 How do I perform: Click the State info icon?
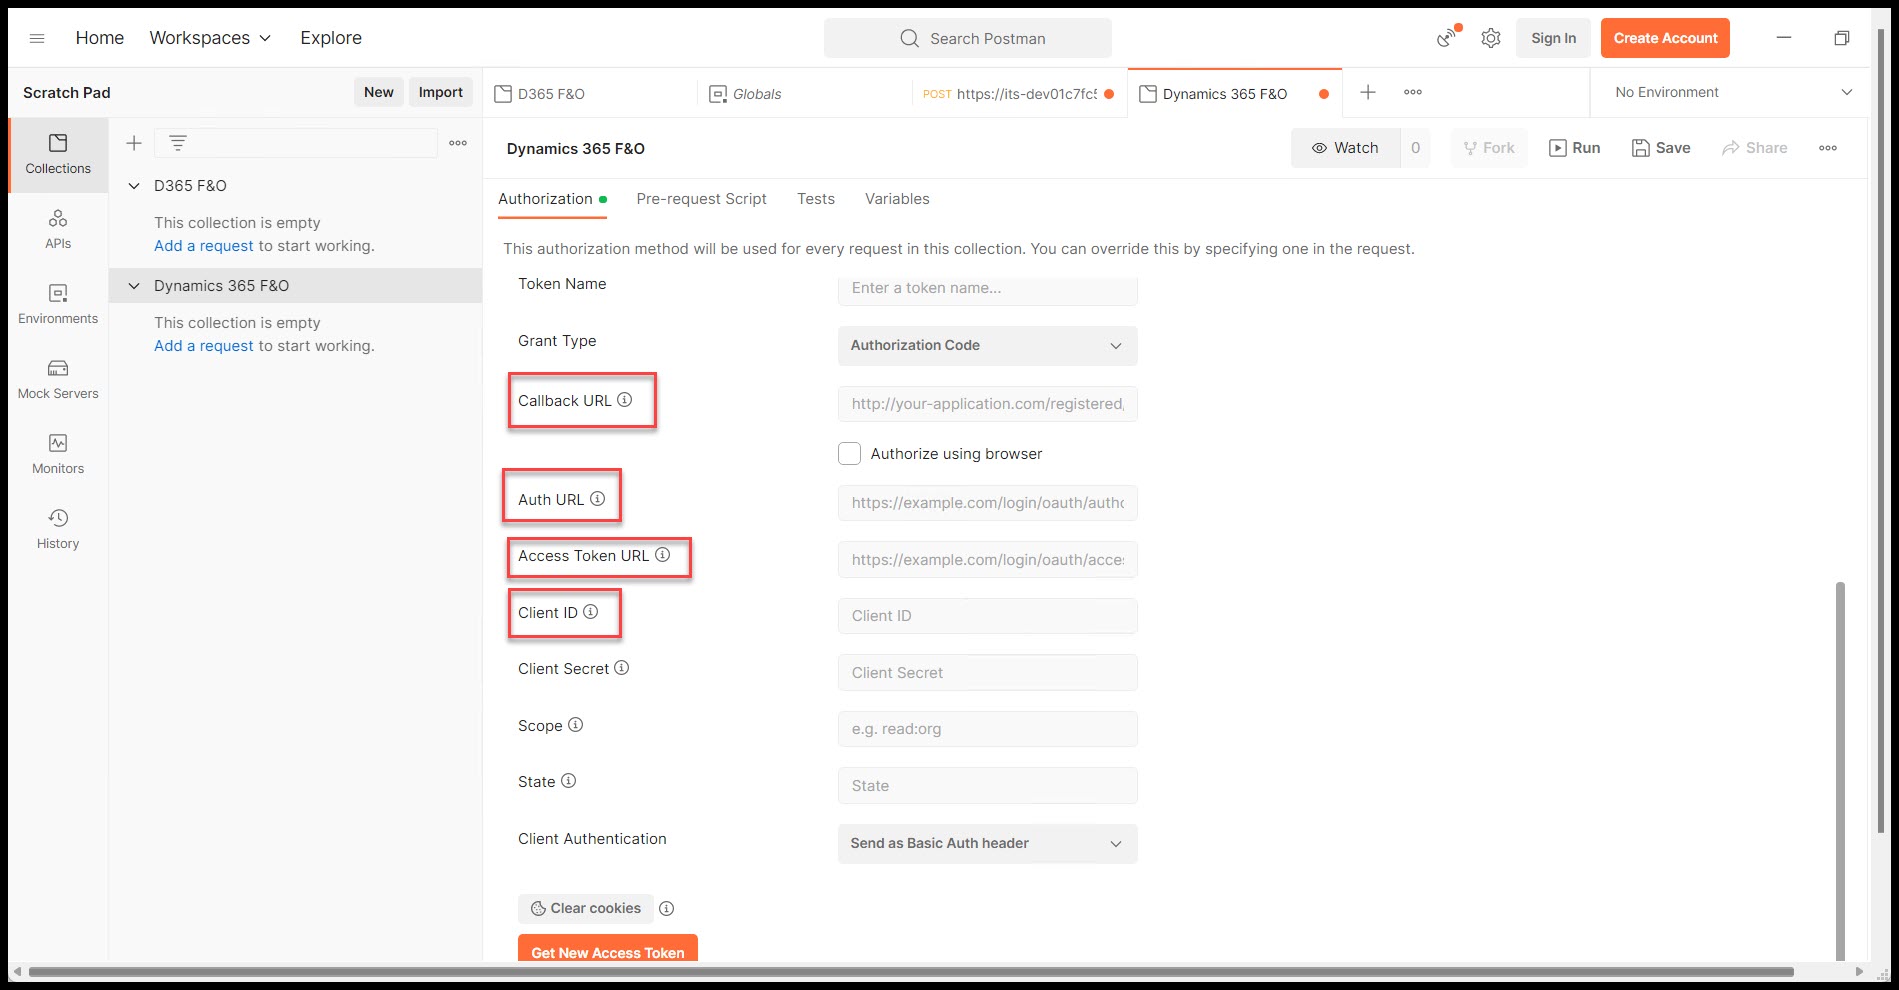click(x=568, y=780)
